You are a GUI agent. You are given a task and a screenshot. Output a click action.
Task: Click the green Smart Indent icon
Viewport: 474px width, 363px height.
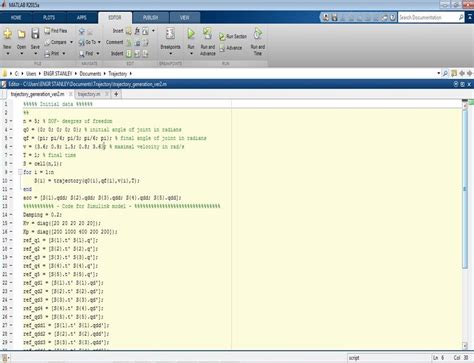pos(129,53)
